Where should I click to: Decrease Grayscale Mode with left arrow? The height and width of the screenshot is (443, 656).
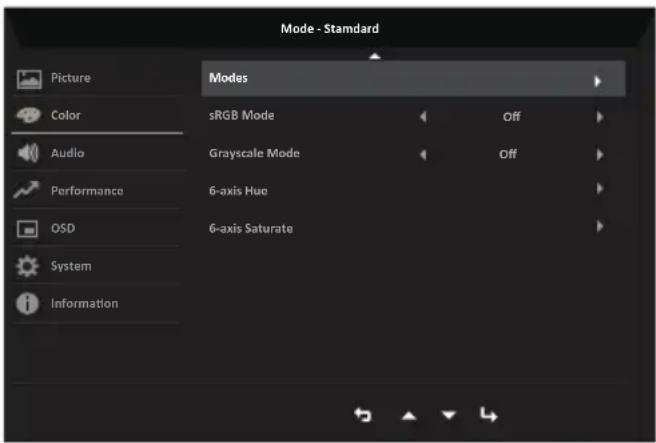point(423,154)
